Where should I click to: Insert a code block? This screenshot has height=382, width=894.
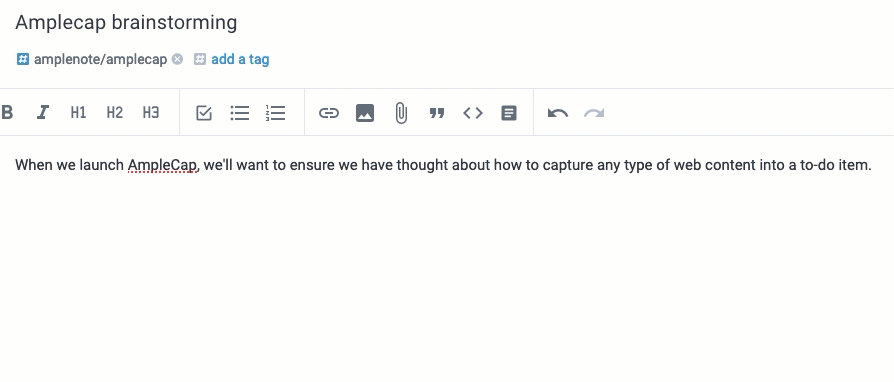pyautogui.click(x=473, y=113)
